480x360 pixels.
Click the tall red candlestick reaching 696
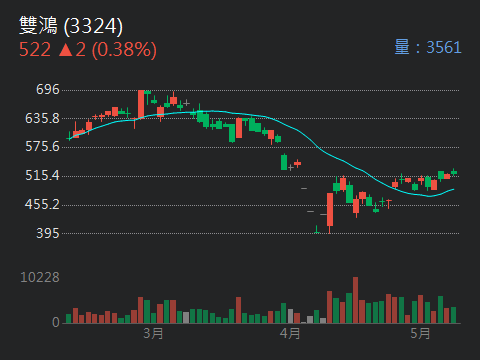141,104
